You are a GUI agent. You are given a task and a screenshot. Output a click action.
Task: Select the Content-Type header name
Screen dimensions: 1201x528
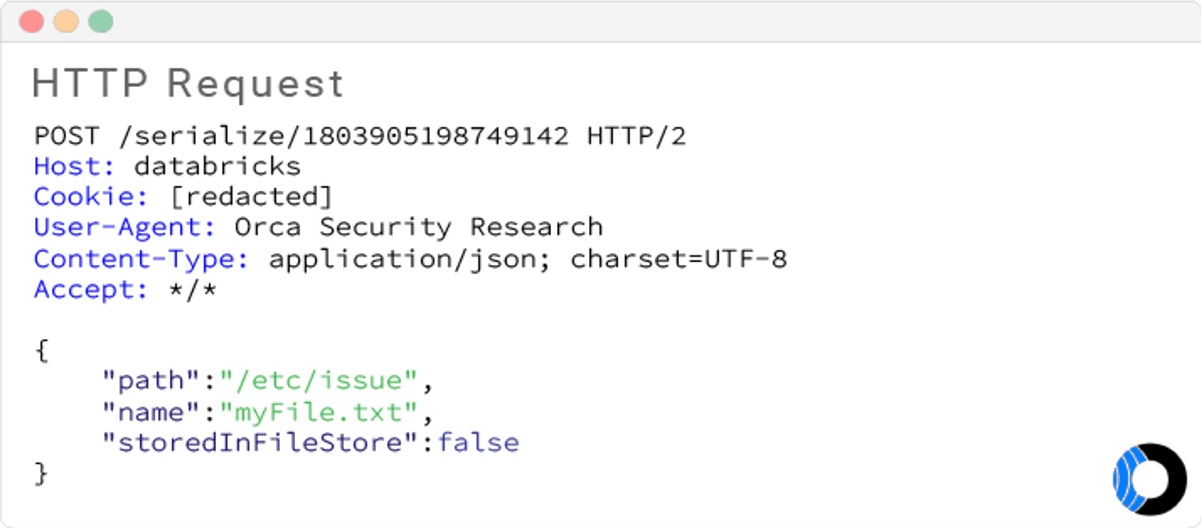(142, 259)
